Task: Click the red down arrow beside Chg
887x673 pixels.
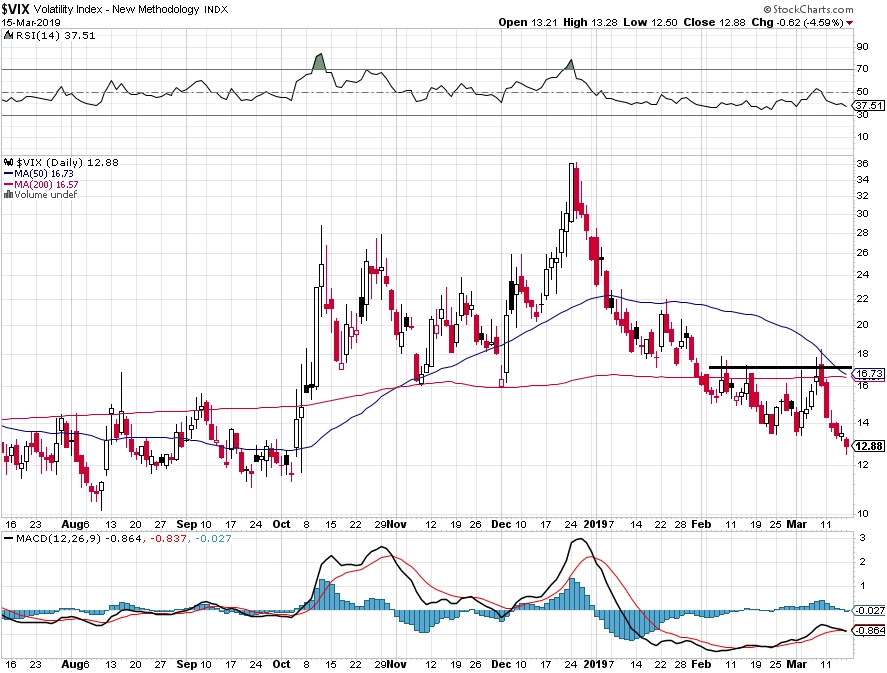Action: (850, 23)
